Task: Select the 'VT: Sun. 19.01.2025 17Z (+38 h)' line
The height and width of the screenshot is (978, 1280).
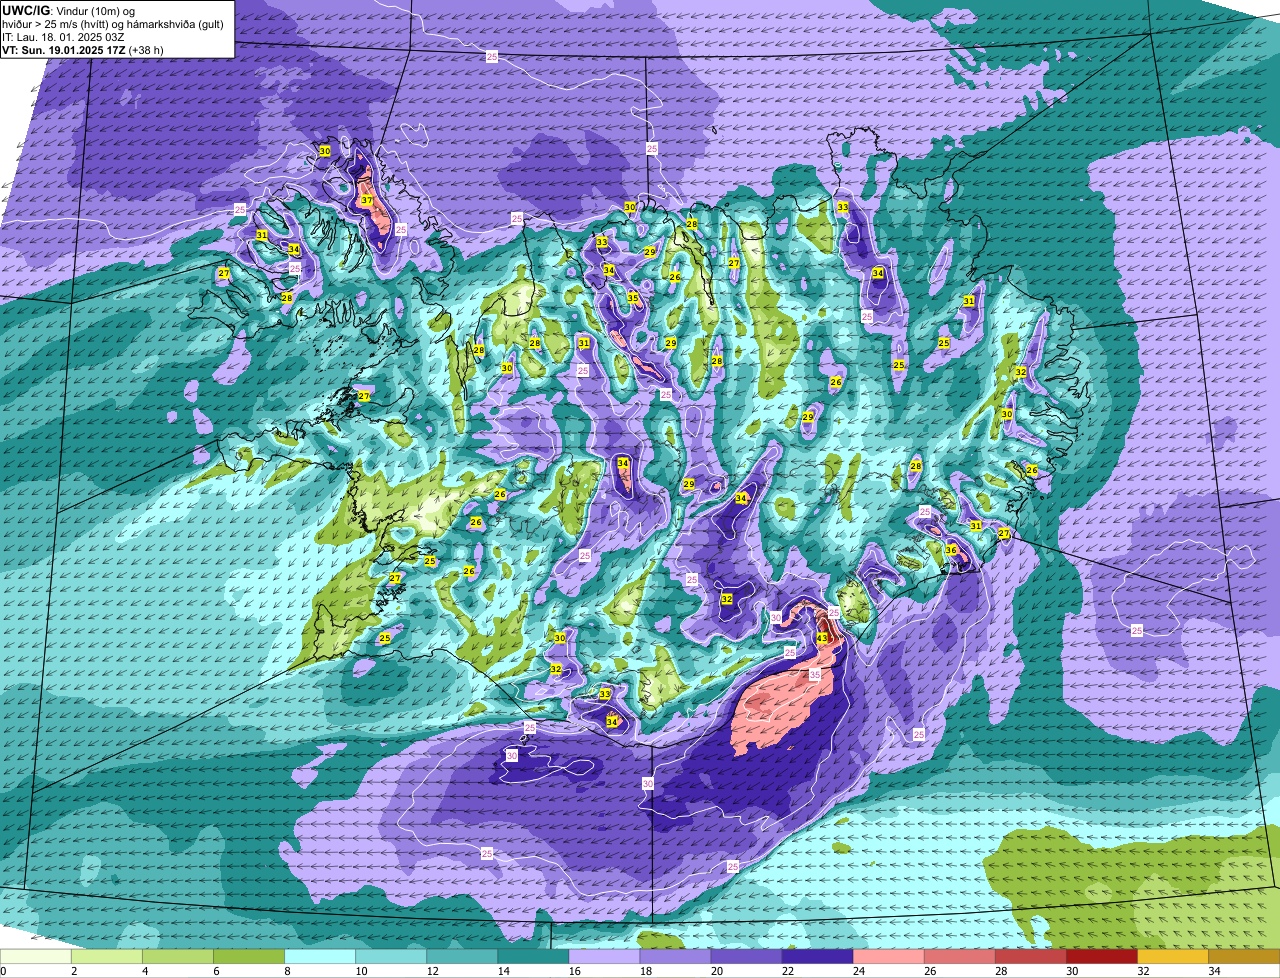Action: click(x=83, y=49)
